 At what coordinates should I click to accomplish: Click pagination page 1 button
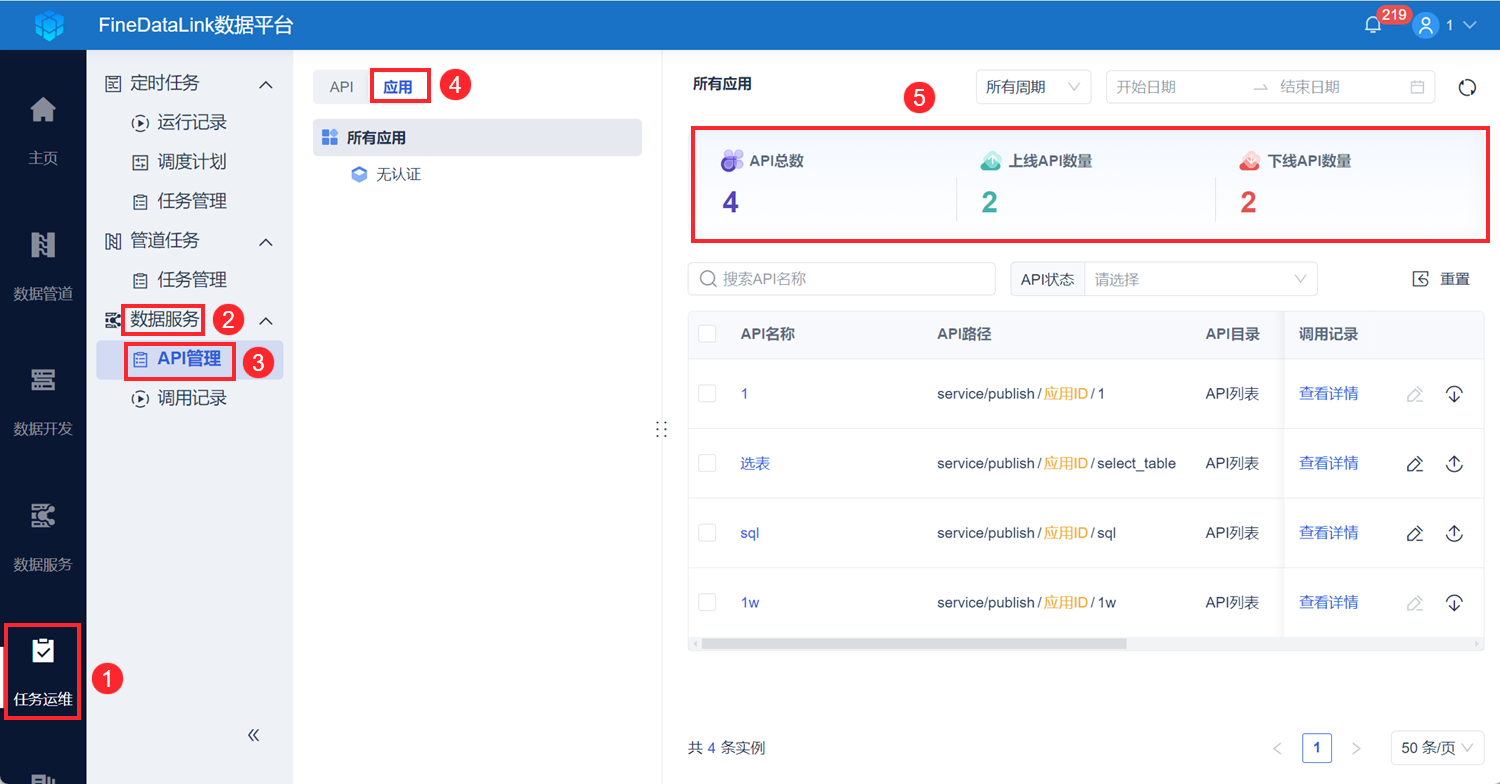tap(1317, 747)
